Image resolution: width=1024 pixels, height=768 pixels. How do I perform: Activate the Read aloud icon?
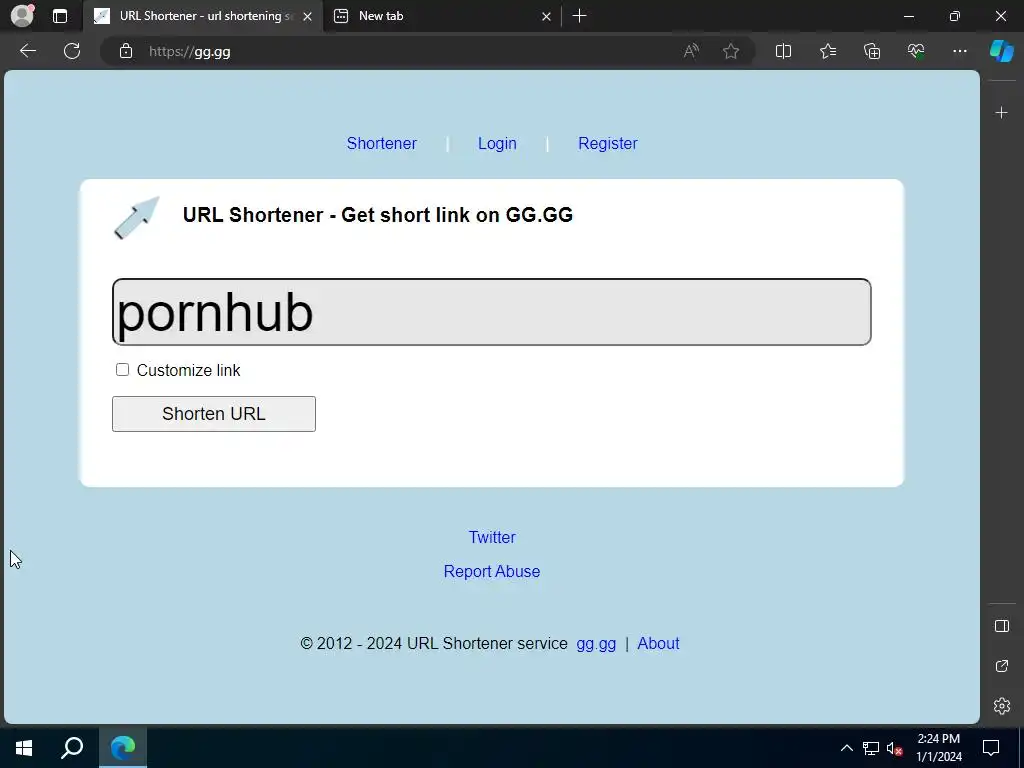coord(691,51)
